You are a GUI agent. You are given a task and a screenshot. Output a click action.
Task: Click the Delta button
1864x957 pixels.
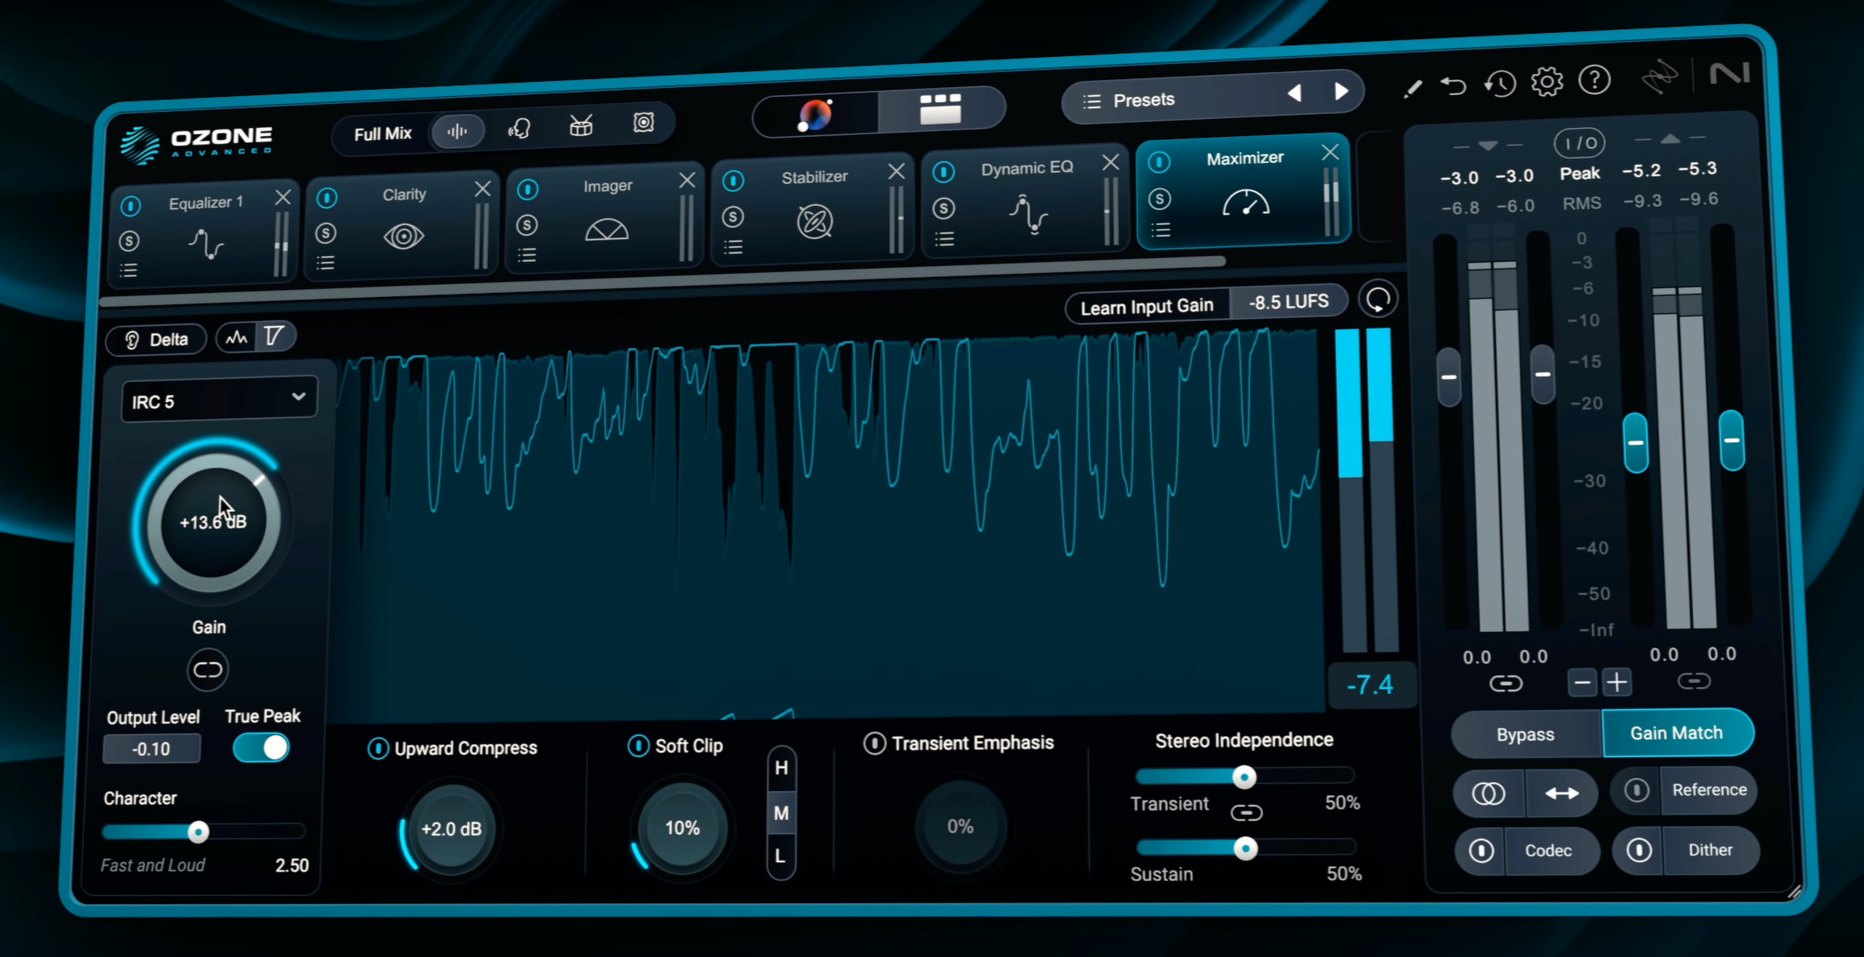(156, 340)
